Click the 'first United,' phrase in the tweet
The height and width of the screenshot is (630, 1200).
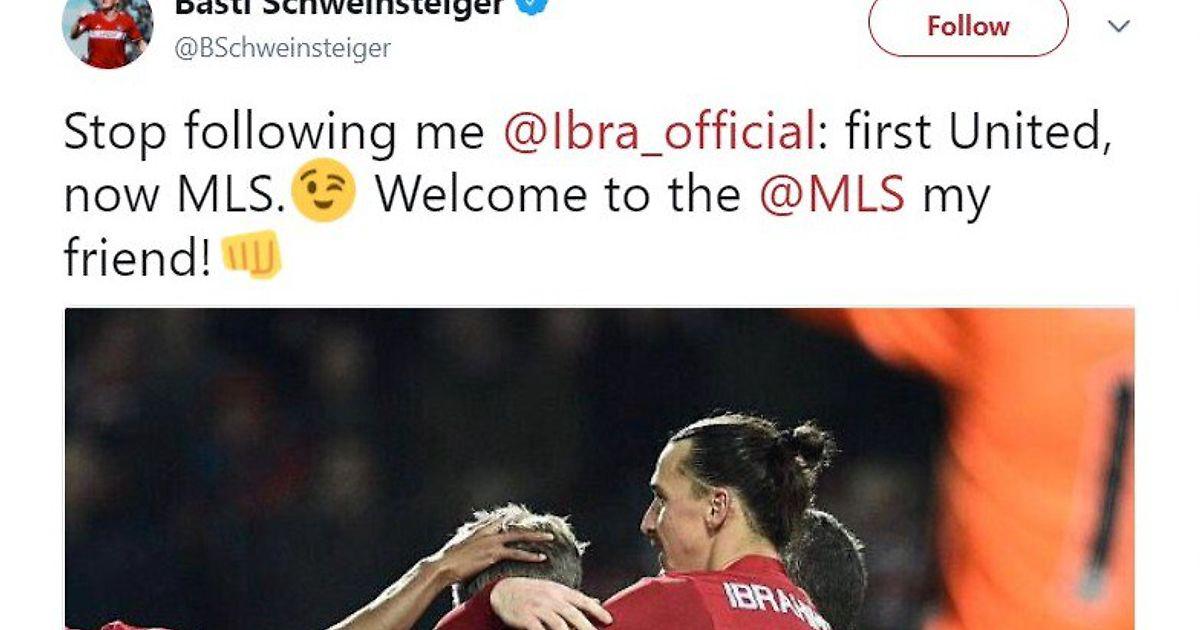978,134
